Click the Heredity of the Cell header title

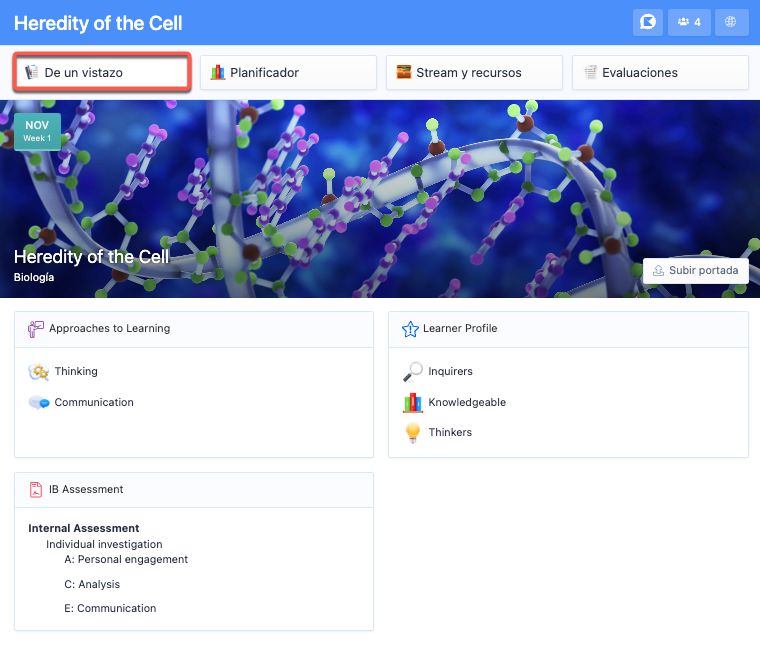(98, 23)
